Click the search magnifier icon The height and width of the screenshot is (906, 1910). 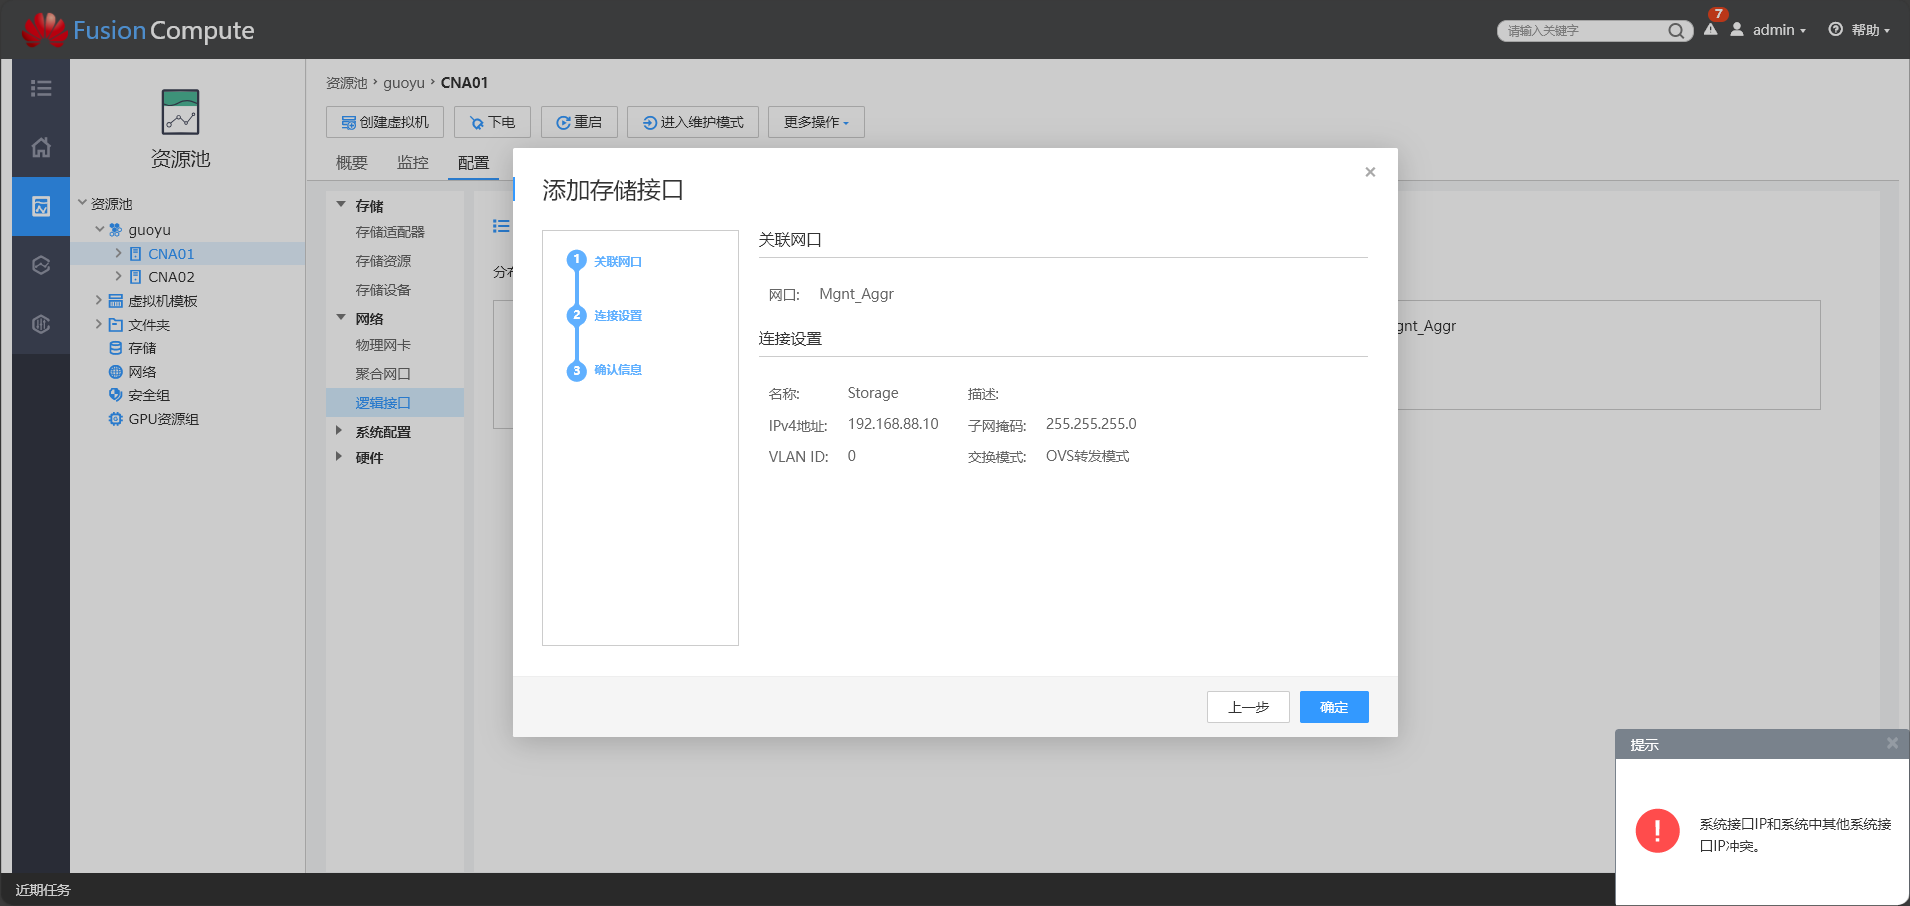point(1676,31)
